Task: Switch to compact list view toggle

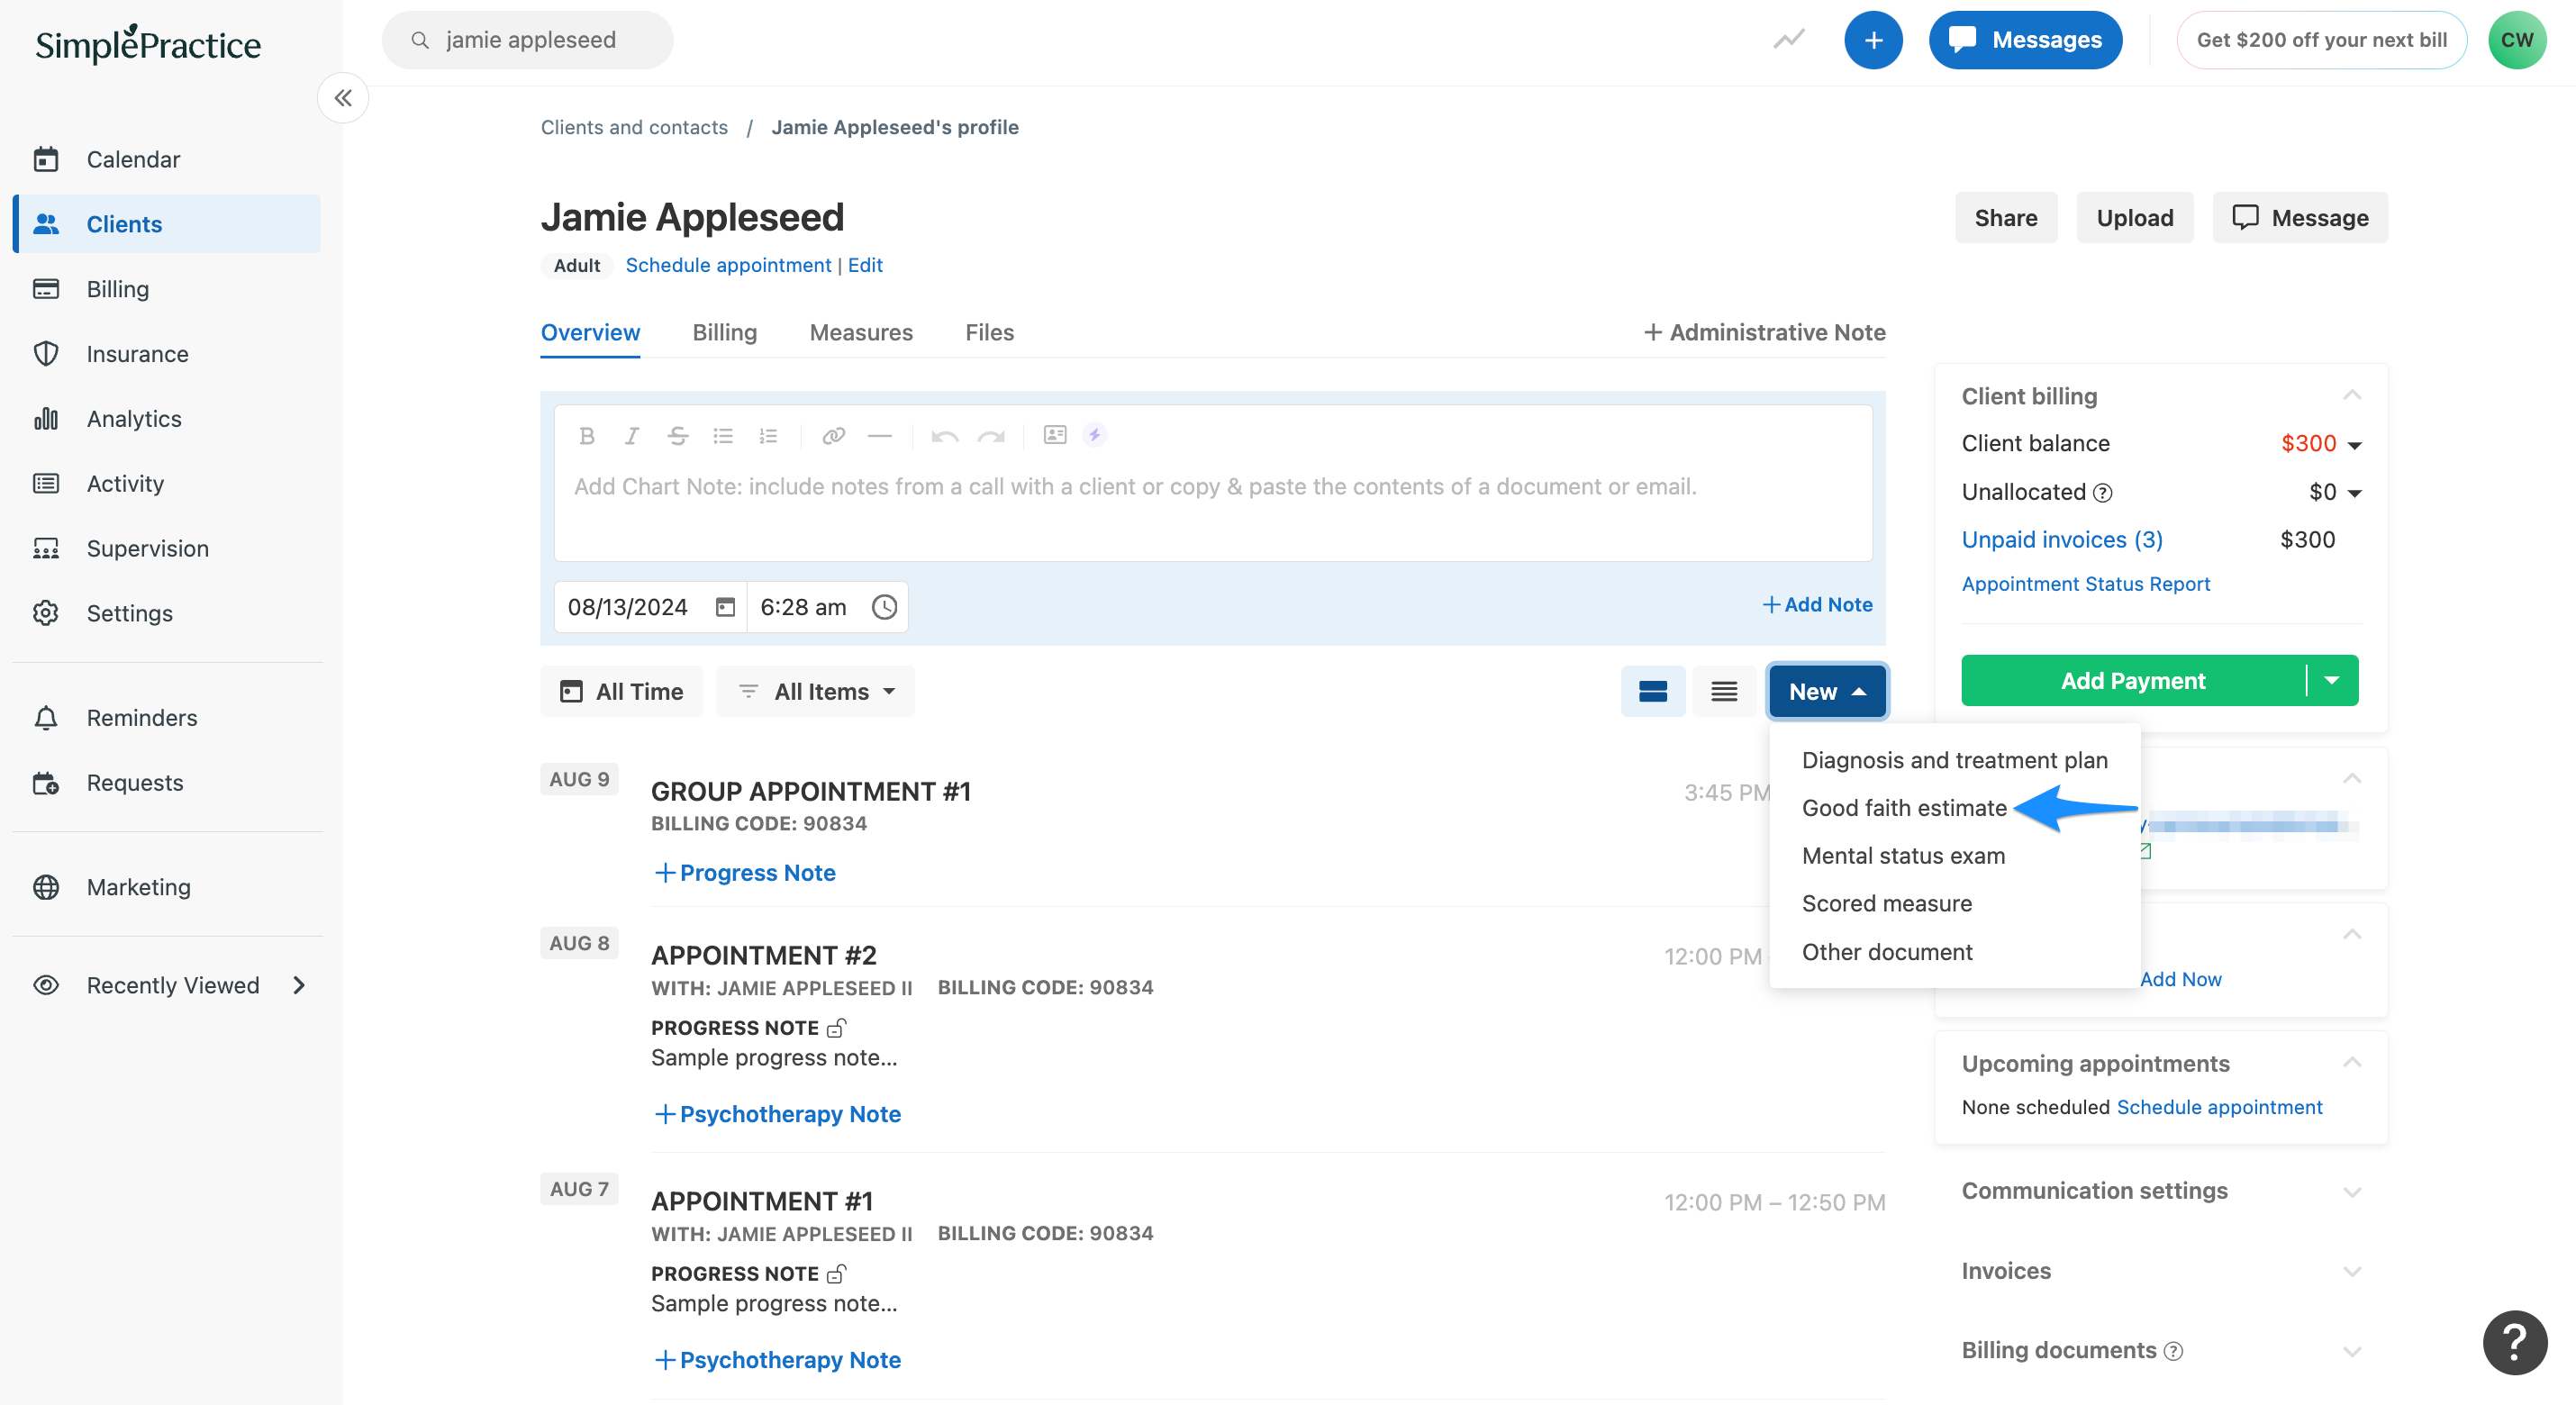Action: pyautogui.click(x=1724, y=691)
